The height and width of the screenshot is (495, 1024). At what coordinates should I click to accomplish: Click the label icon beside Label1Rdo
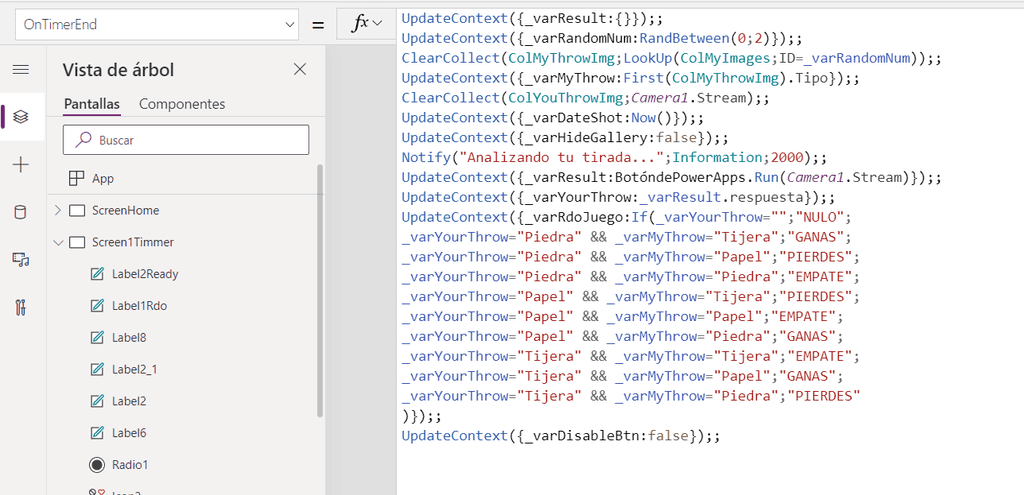[x=97, y=306]
